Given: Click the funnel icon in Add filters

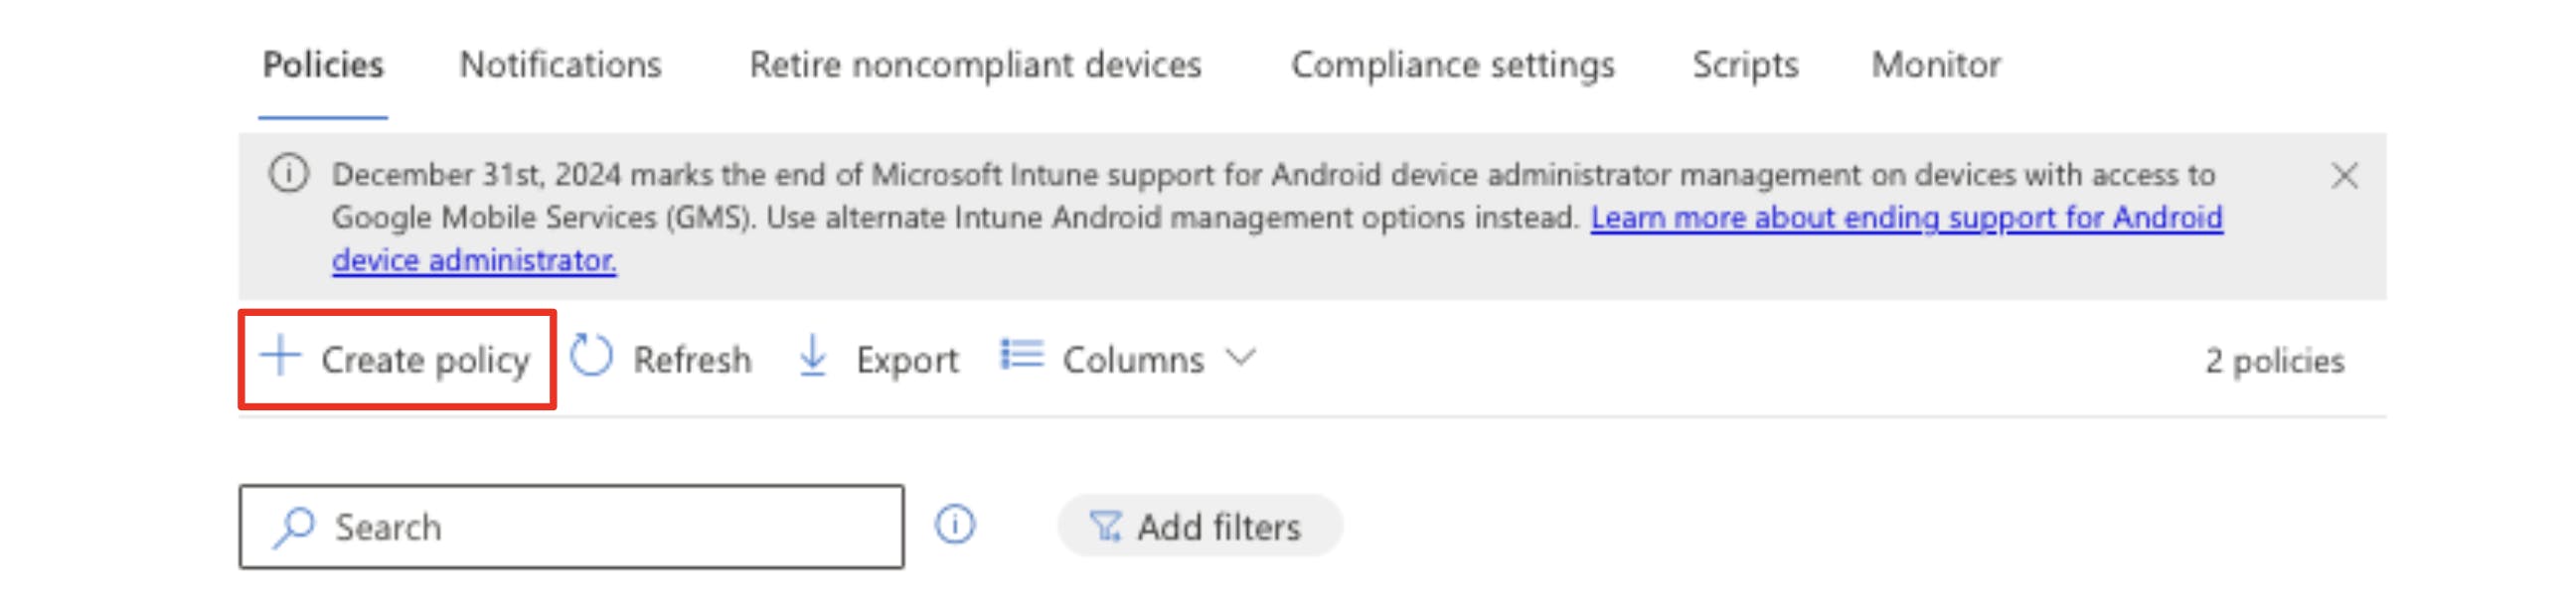Looking at the screenshot, I should click(x=1105, y=527).
